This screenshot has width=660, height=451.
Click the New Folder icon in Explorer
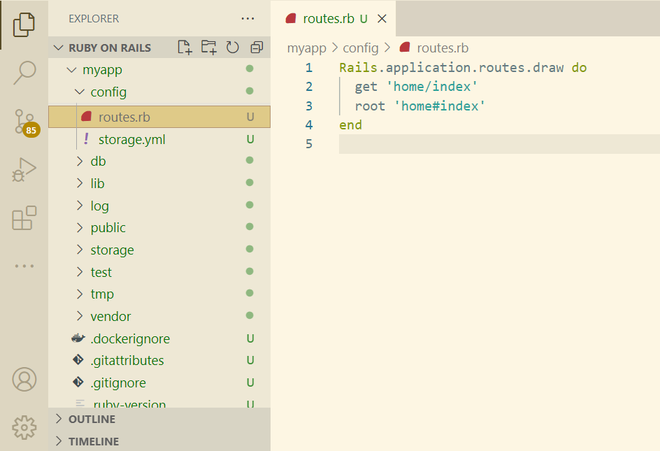[209, 47]
